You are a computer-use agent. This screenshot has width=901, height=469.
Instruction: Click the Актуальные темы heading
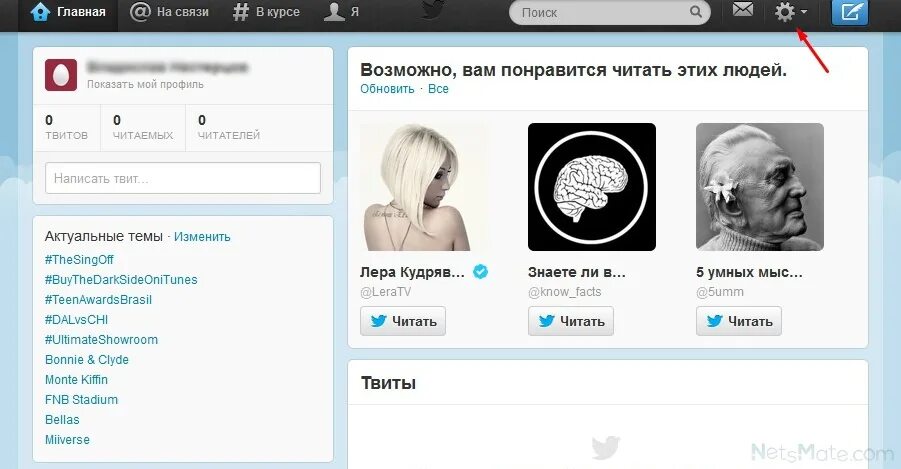click(x=104, y=237)
